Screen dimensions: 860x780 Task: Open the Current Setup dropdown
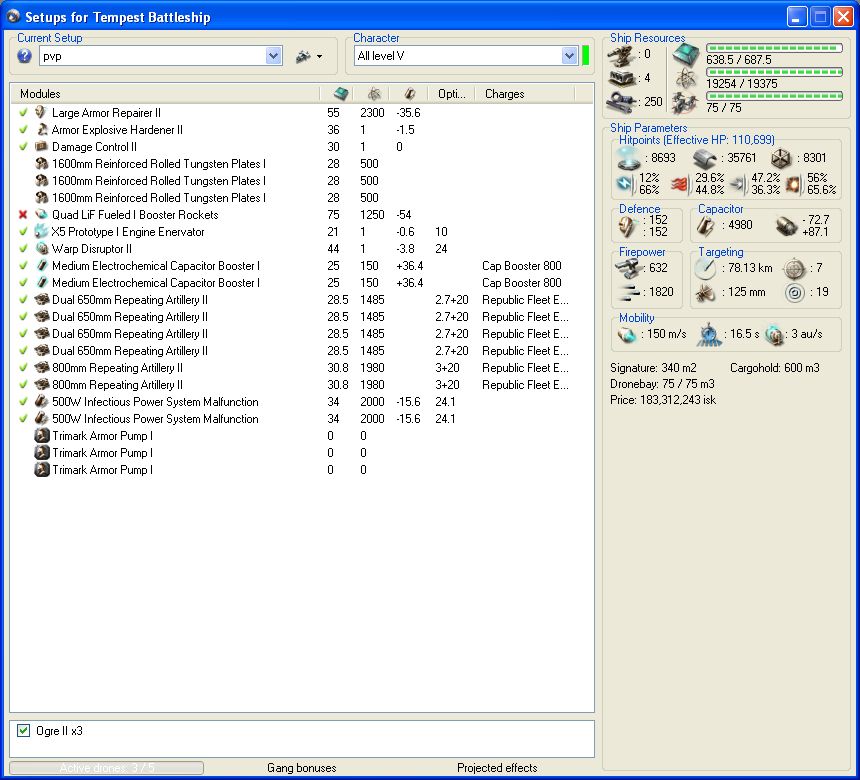(274, 57)
